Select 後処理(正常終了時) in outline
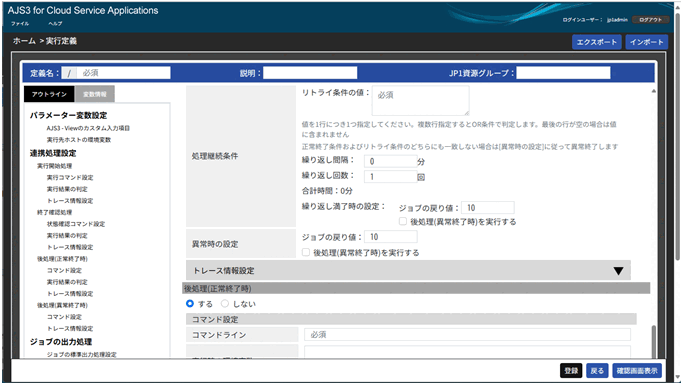Viewport: 682px width, 384px height. pos(62,259)
